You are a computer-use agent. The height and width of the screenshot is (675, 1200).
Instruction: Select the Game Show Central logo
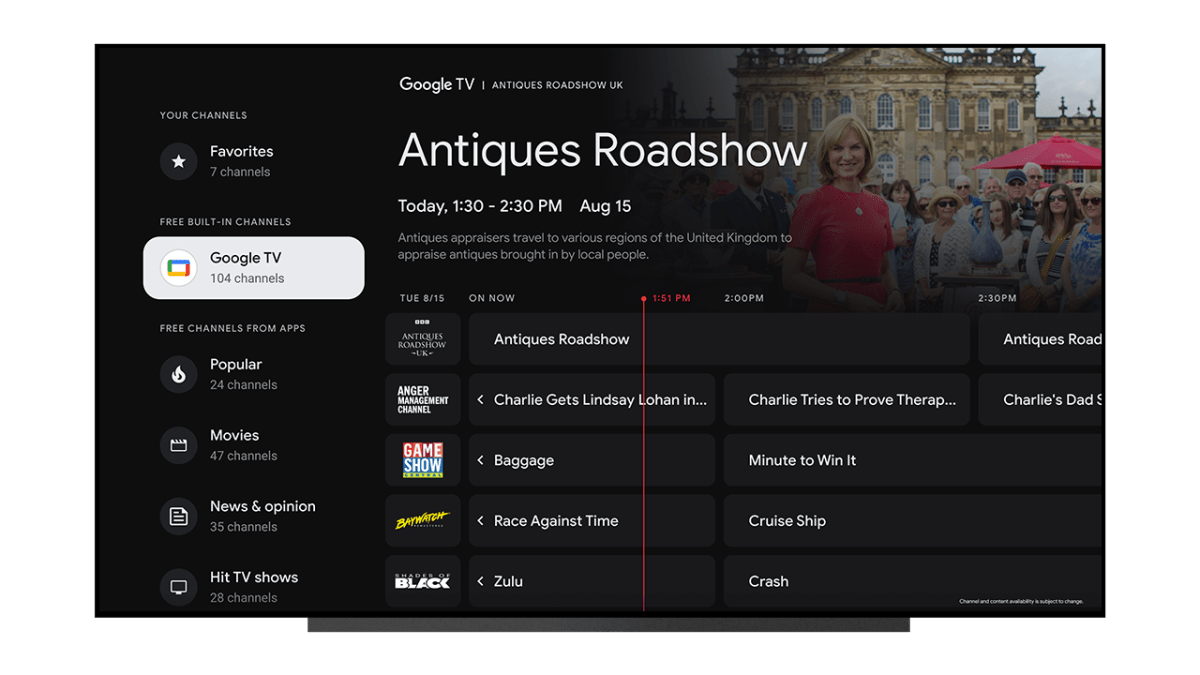pyautogui.click(x=422, y=459)
